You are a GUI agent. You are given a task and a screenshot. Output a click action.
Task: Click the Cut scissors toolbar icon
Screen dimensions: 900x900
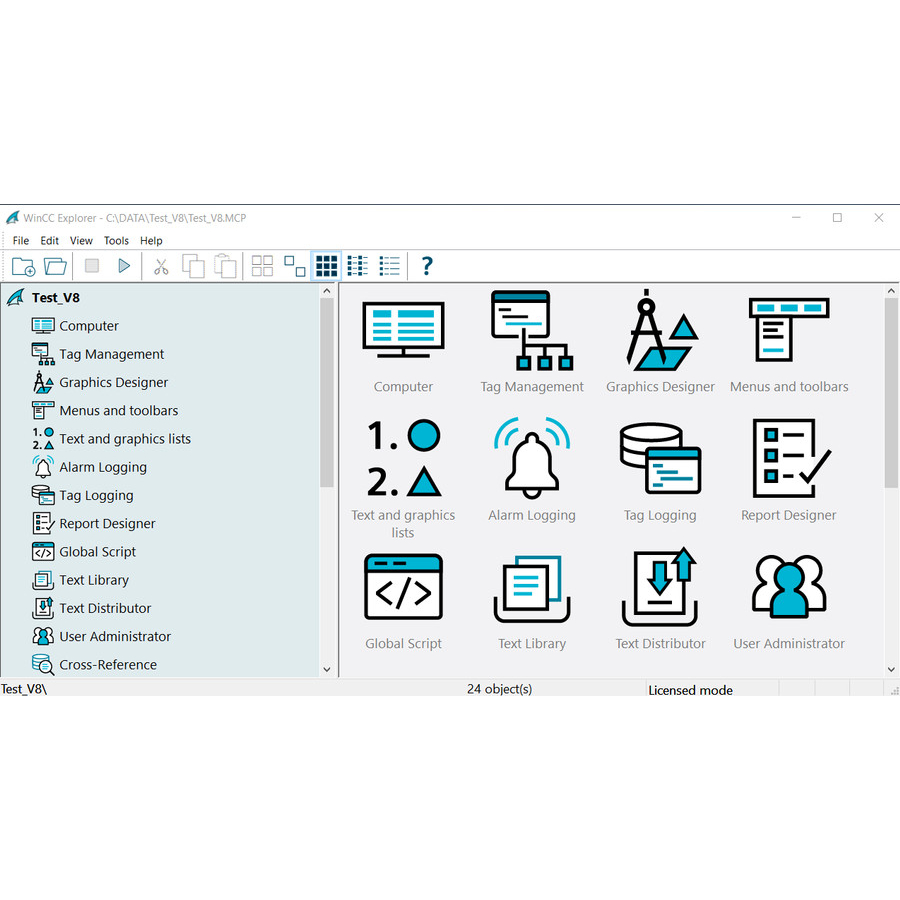pyautogui.click(x=161, y=266)
